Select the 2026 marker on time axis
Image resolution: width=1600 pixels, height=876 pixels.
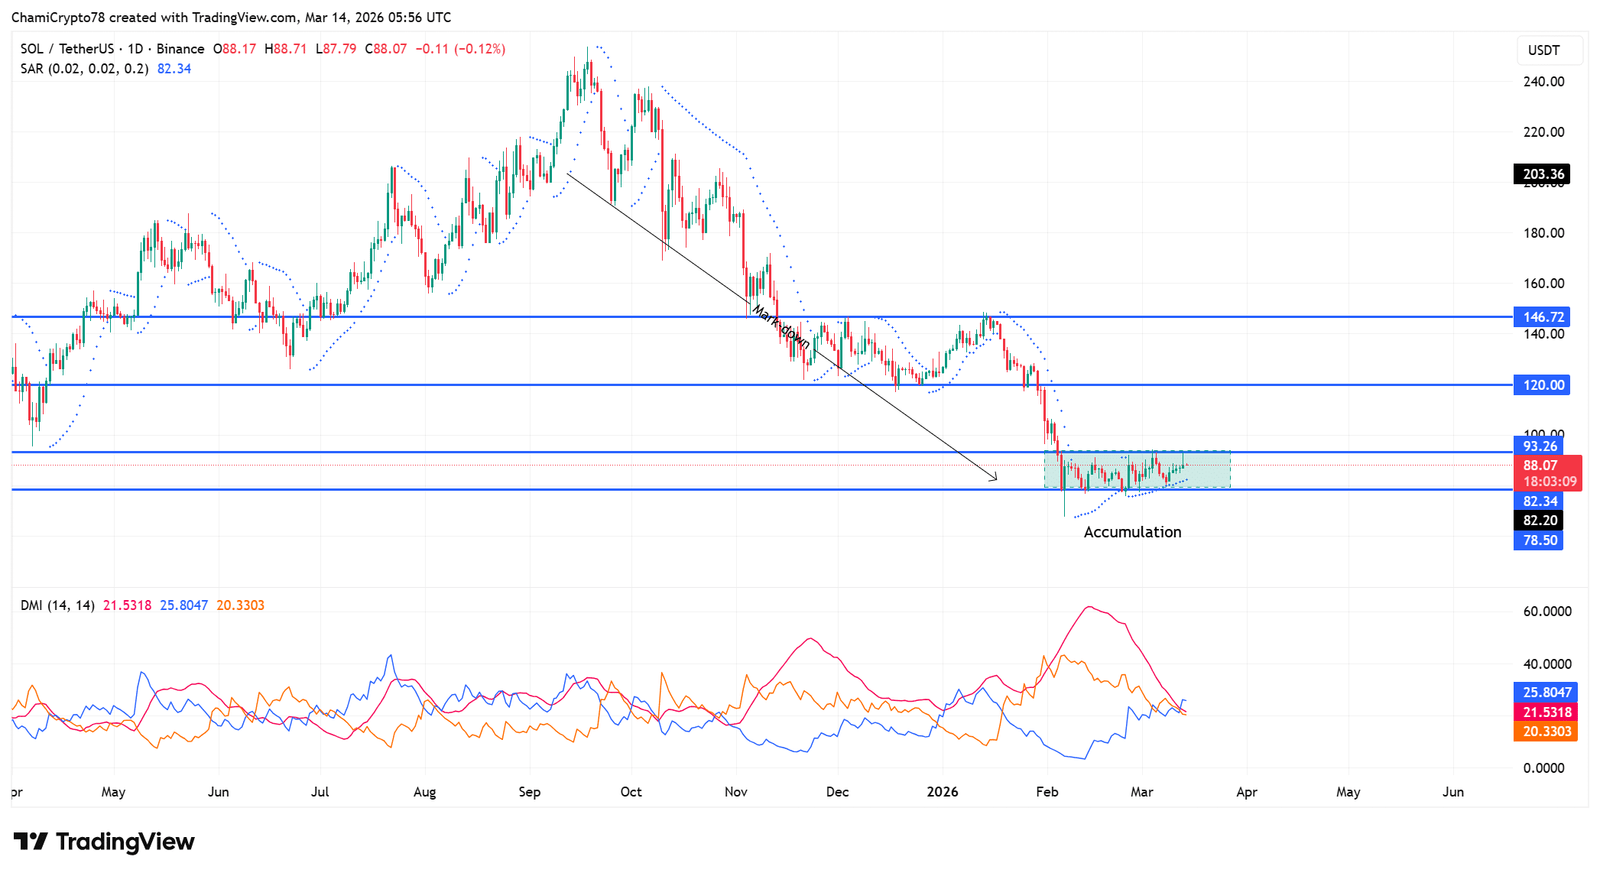[942, 792]
